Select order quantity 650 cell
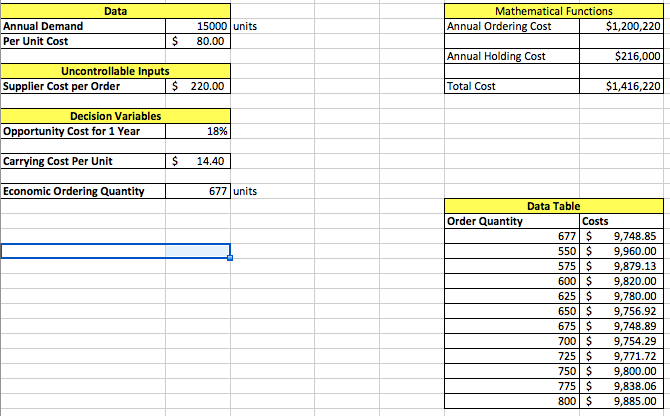 pyautogui.click(x=512, y=311)
